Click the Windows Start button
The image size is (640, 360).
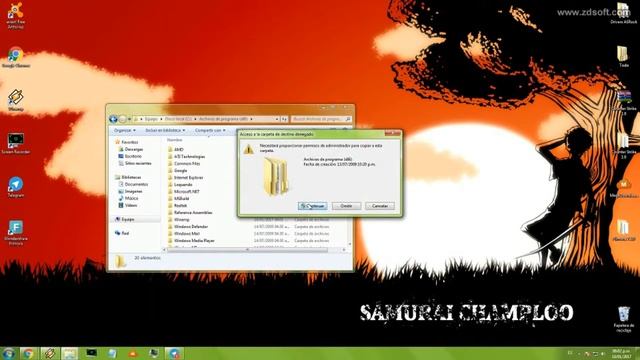[8, 353]
